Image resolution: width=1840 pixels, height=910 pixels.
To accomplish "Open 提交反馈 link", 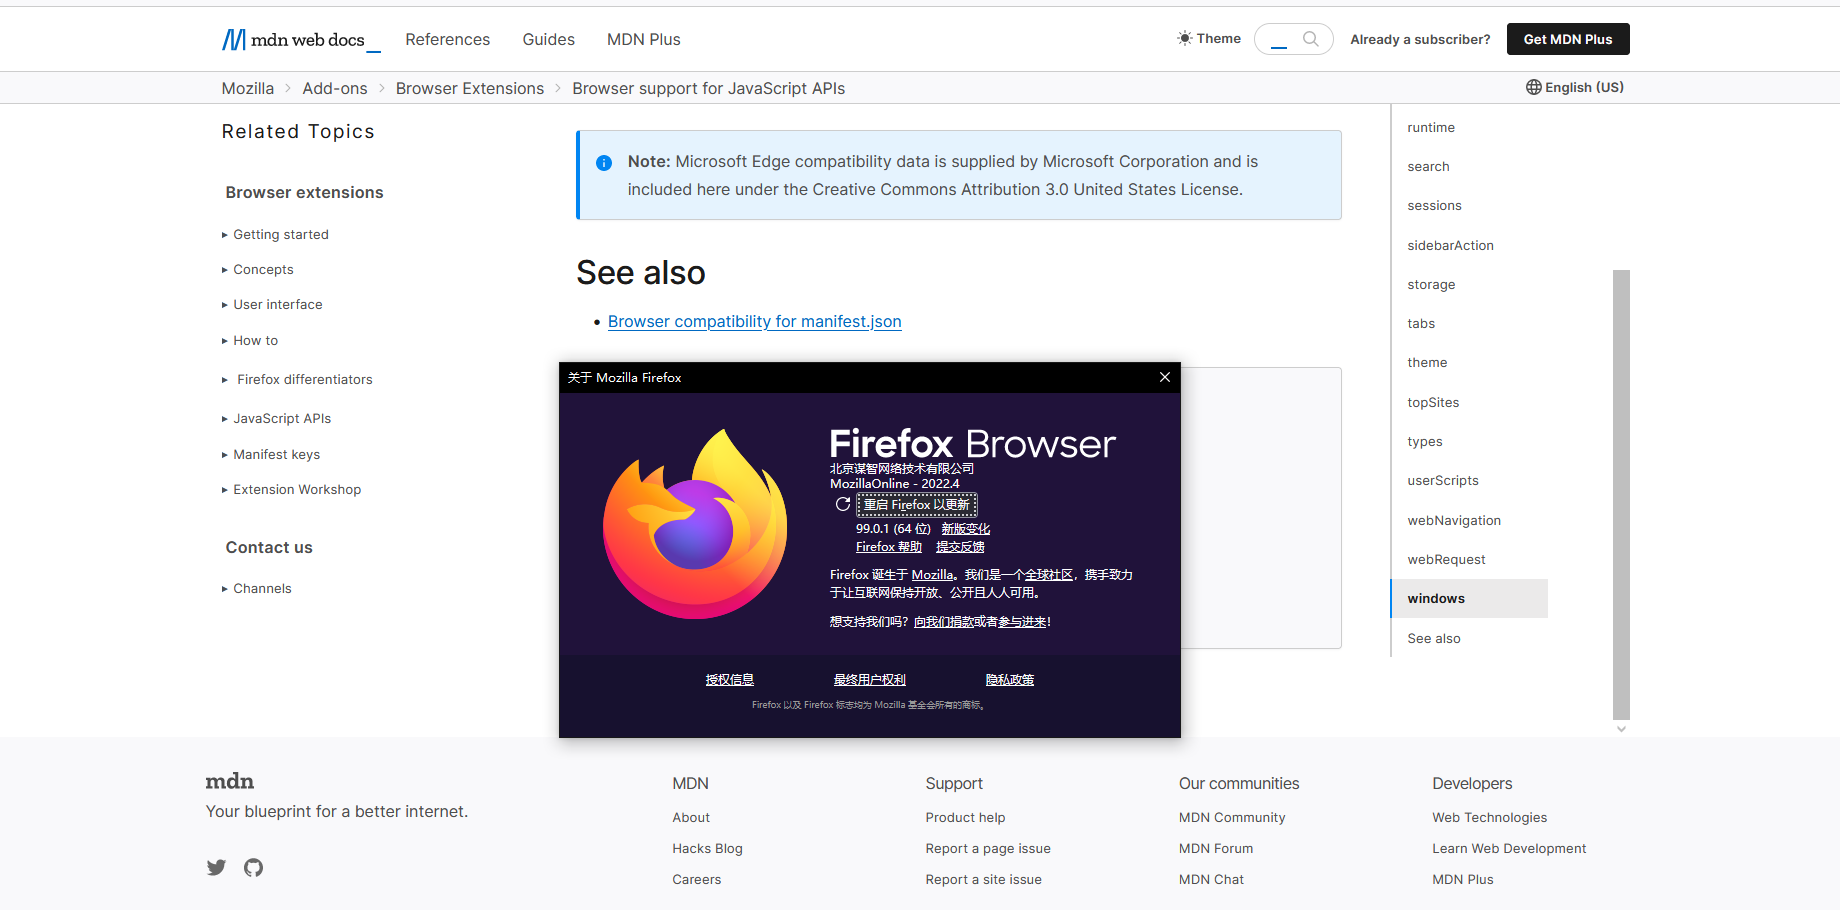I will click(x=960, y=547).
